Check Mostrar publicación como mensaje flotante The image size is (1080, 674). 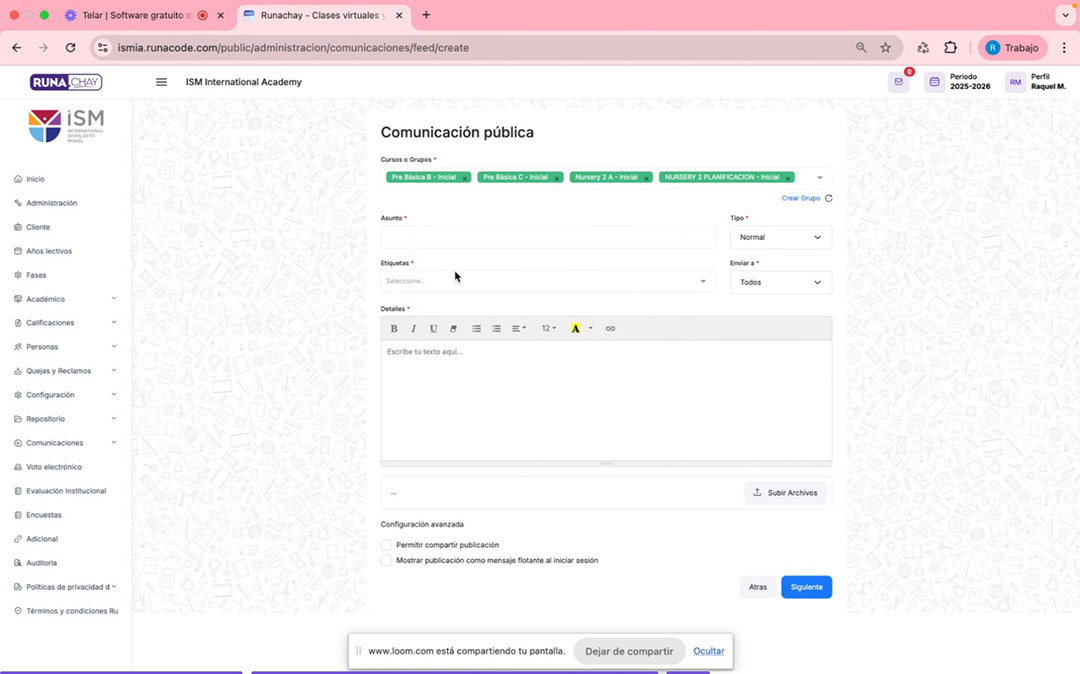click(387, 561)
